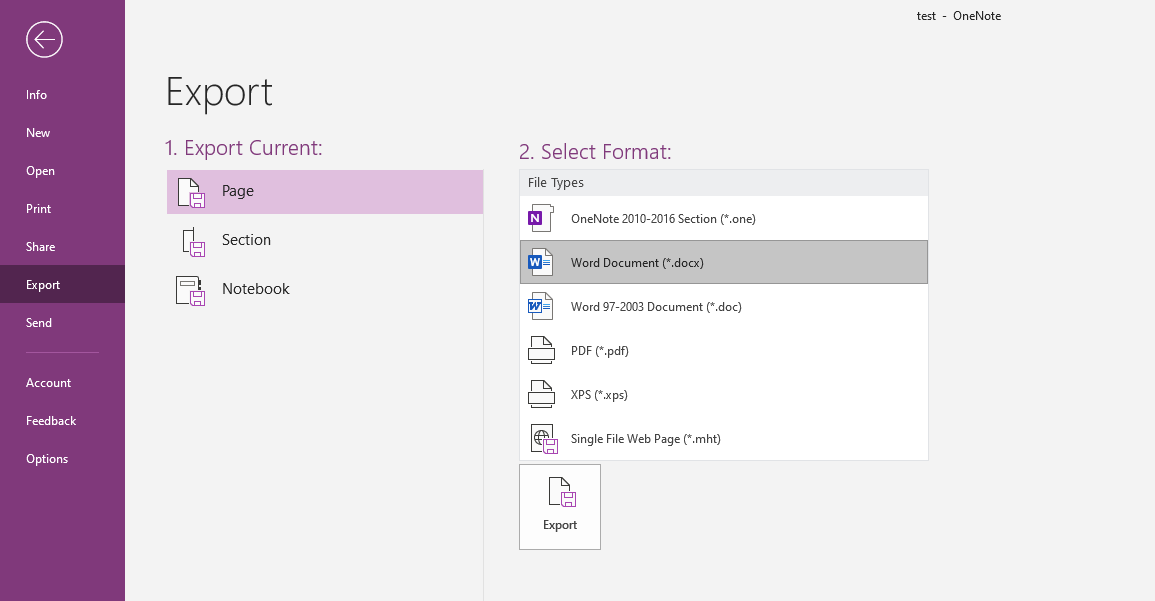
Task: Open the Share tab
Action: (x=63, y=247)
